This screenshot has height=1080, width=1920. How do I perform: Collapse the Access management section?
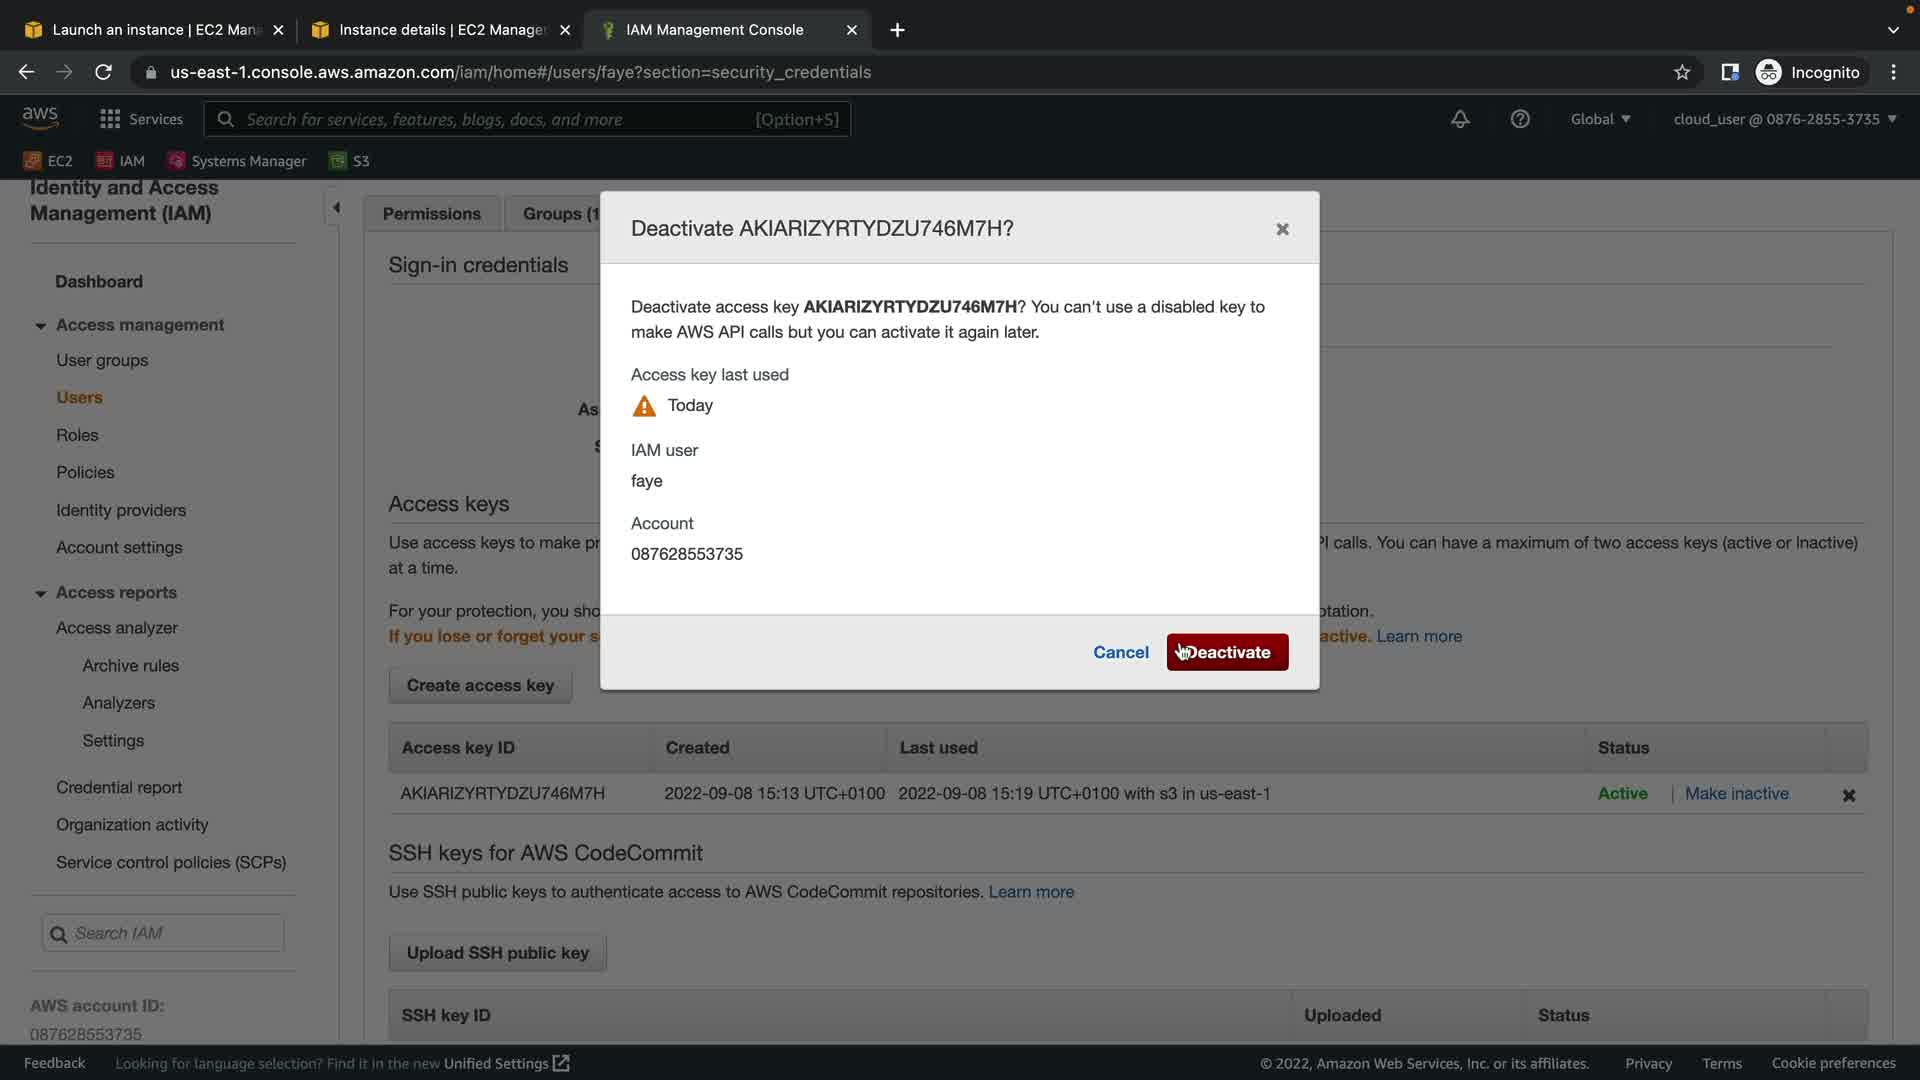click(40, 326)
